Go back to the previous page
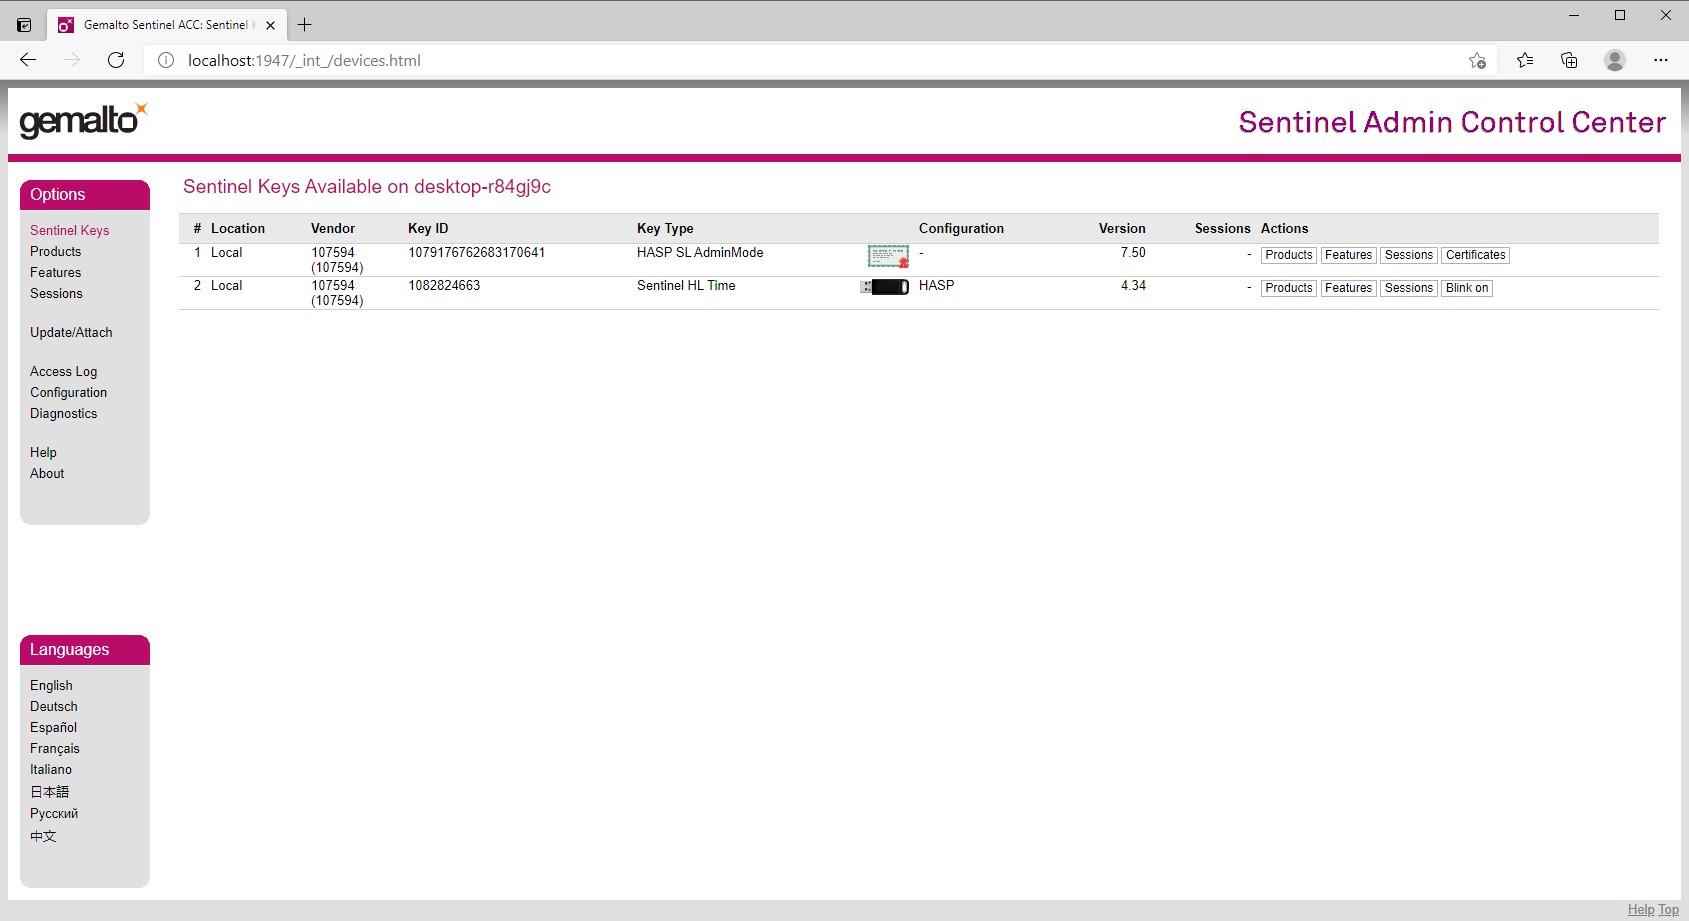The width and height of the screenshot is (1689, 921). point(28,60)
